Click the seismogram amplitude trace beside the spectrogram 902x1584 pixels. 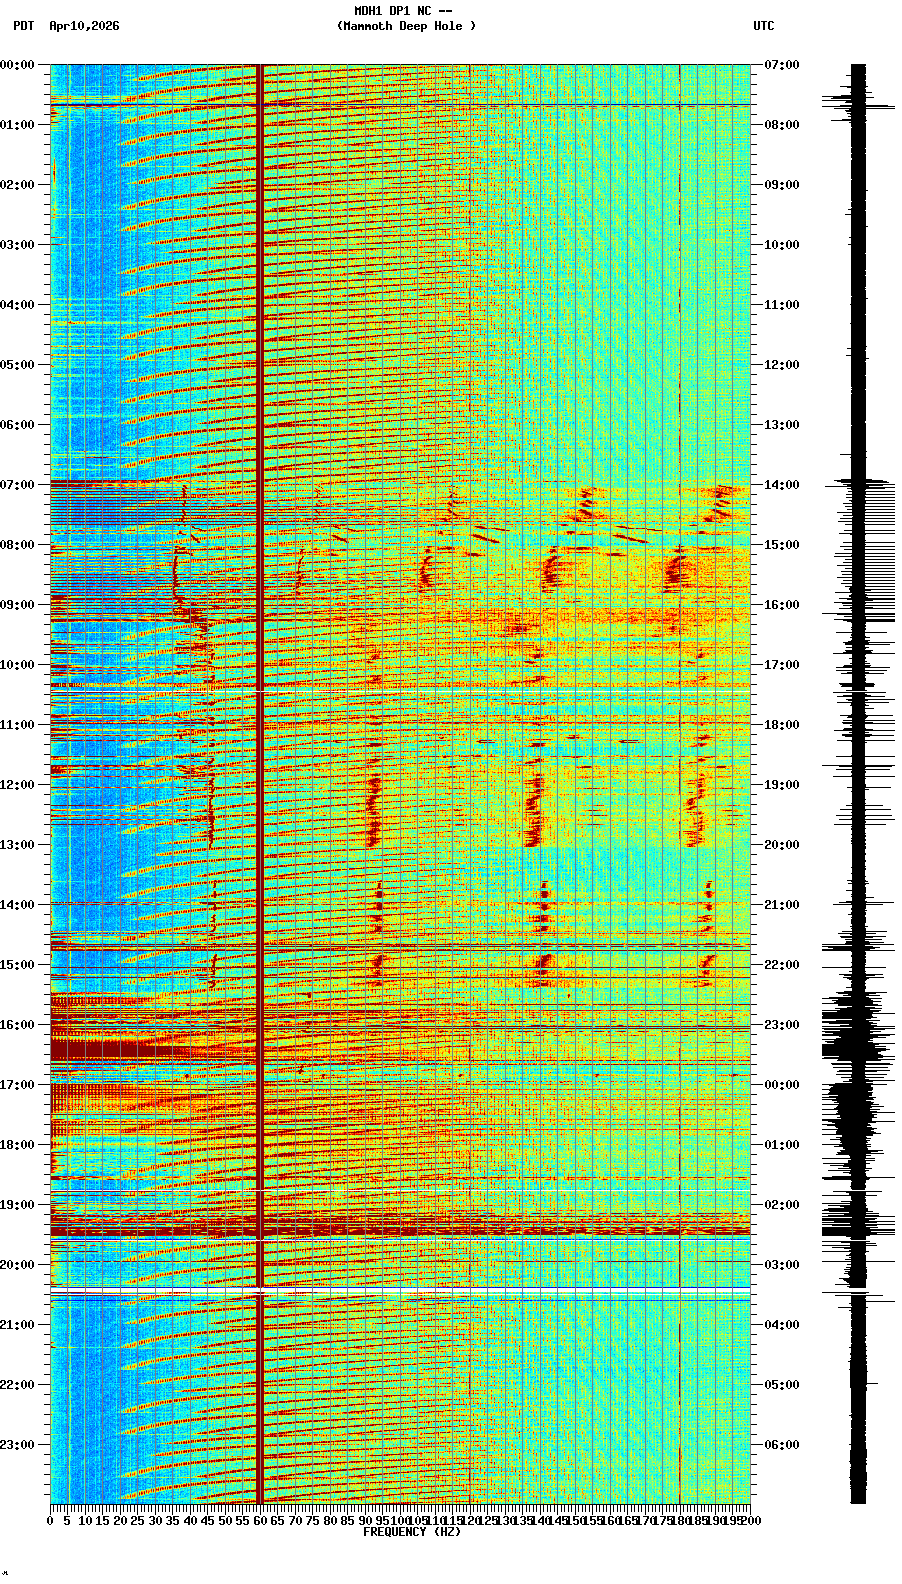[x=858, y=784]
